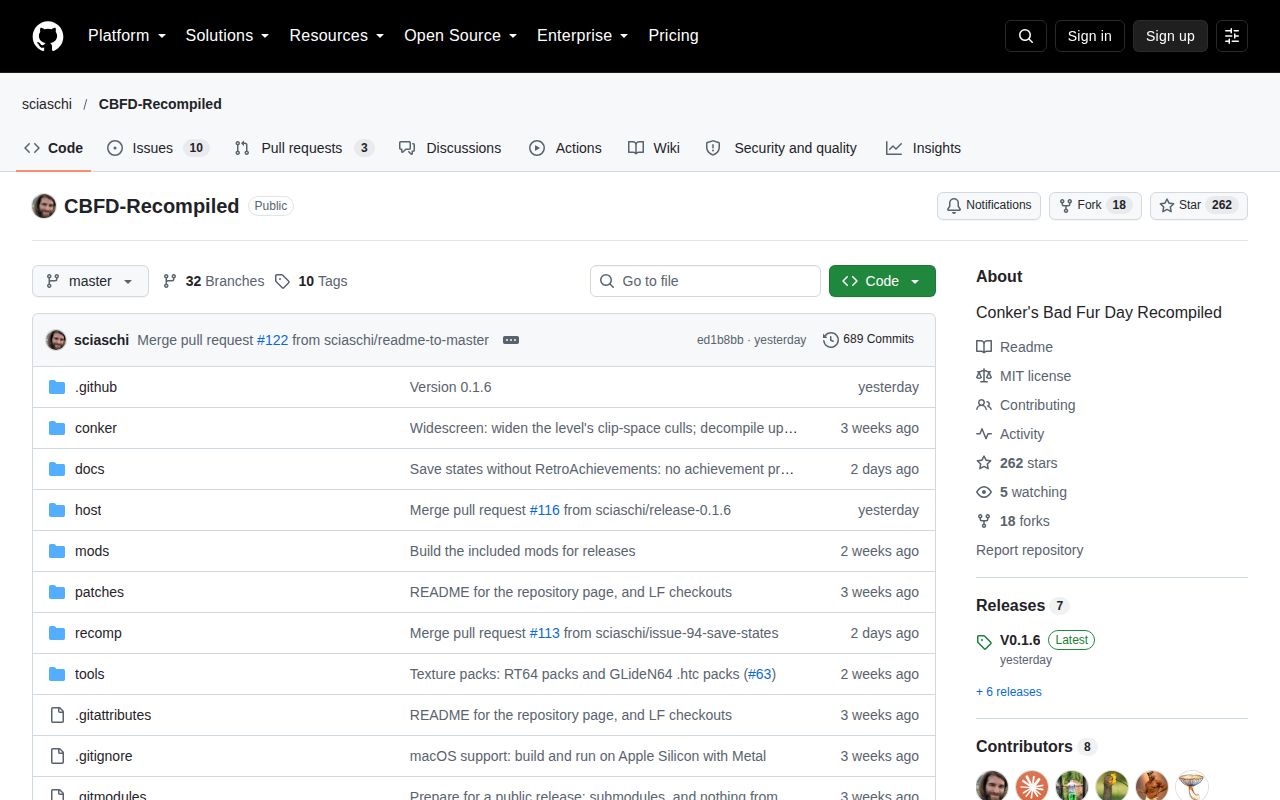Focus the Go to file search field

tap(705, 281)
